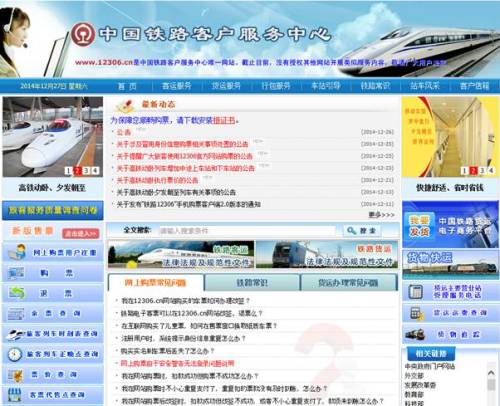This screenshot has width=500, height=406.
Task: Open 旅客列车正晚点查询
Action: click(x=62, y=354)
